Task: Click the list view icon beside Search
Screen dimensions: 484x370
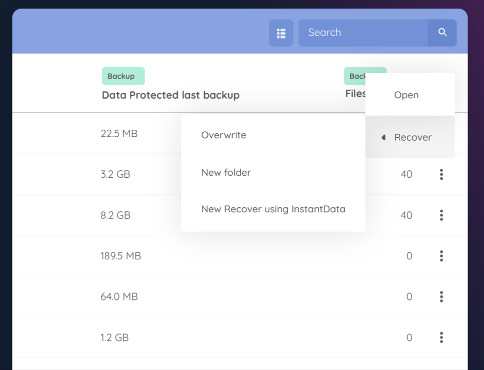Action: pos(281,33)
